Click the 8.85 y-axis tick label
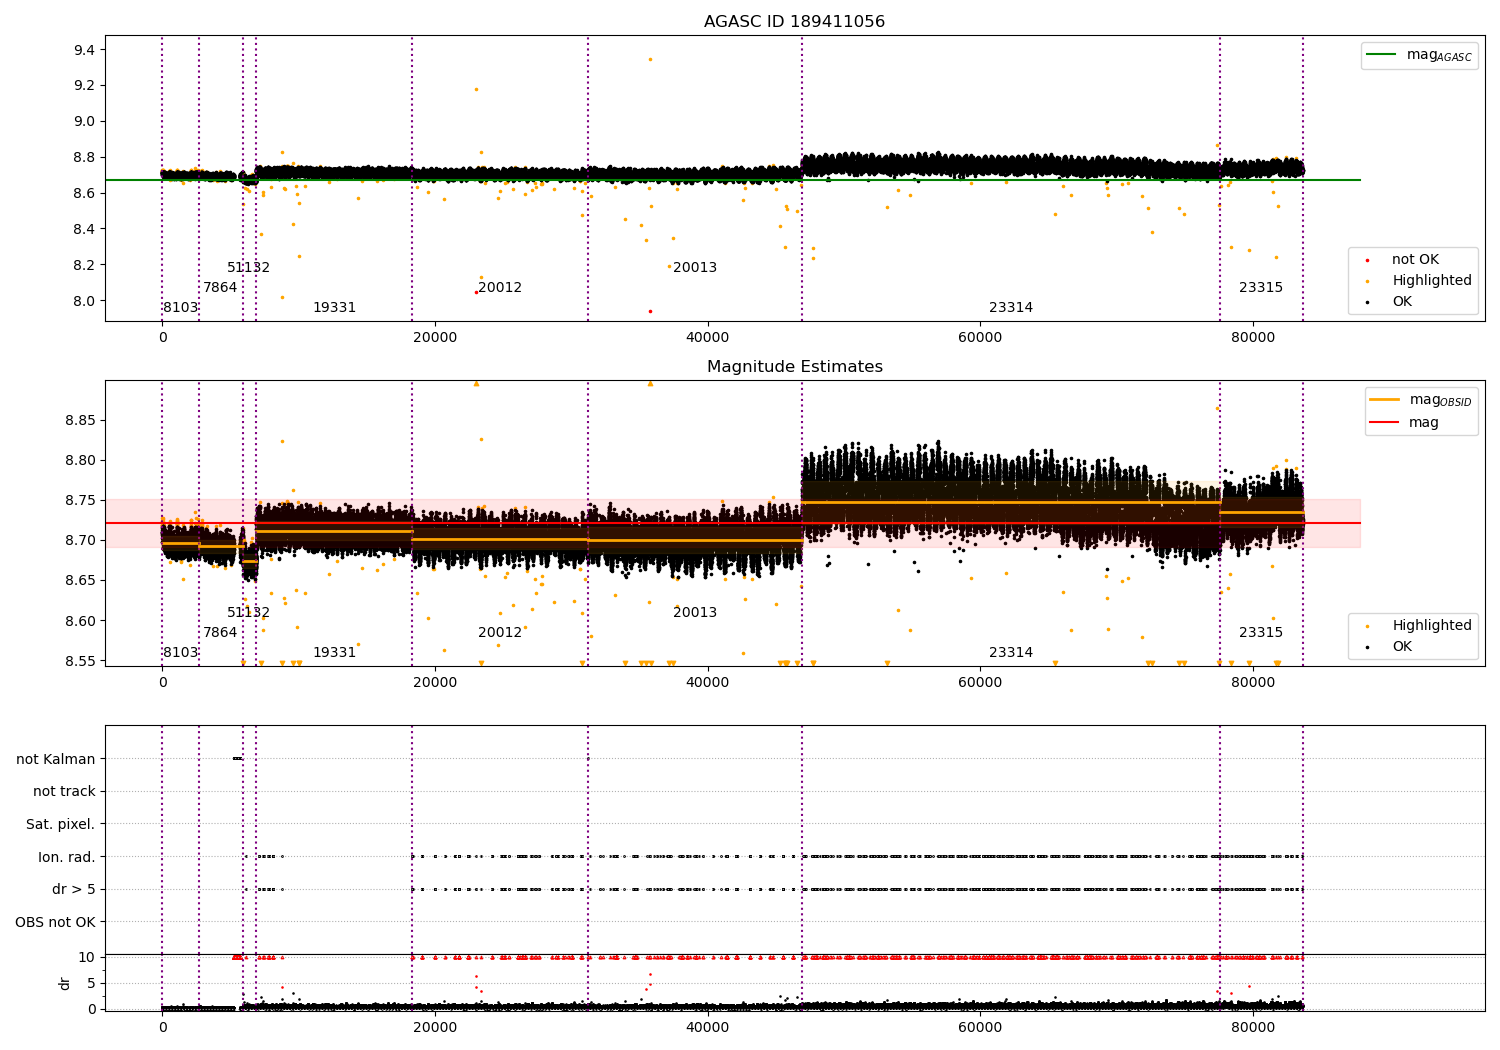 click(x=81, y=421)
